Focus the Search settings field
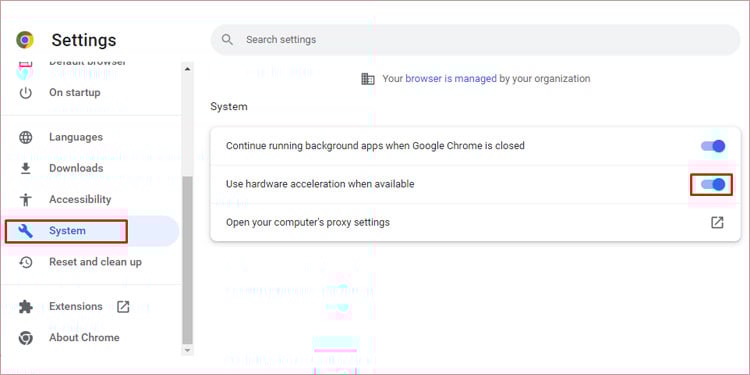The image size is (750, 375). point(475,40)
